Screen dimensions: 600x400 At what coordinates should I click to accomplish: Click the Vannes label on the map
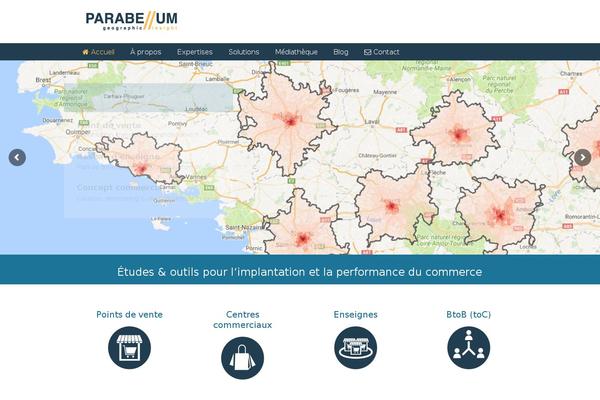[196, 177]
